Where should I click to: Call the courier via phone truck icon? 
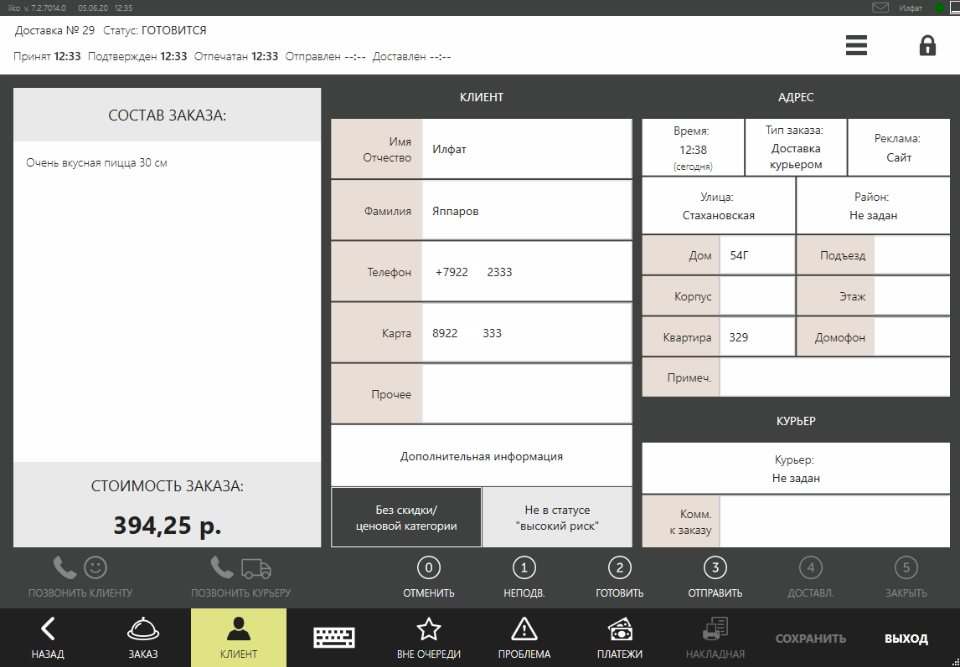click(241, 577)
